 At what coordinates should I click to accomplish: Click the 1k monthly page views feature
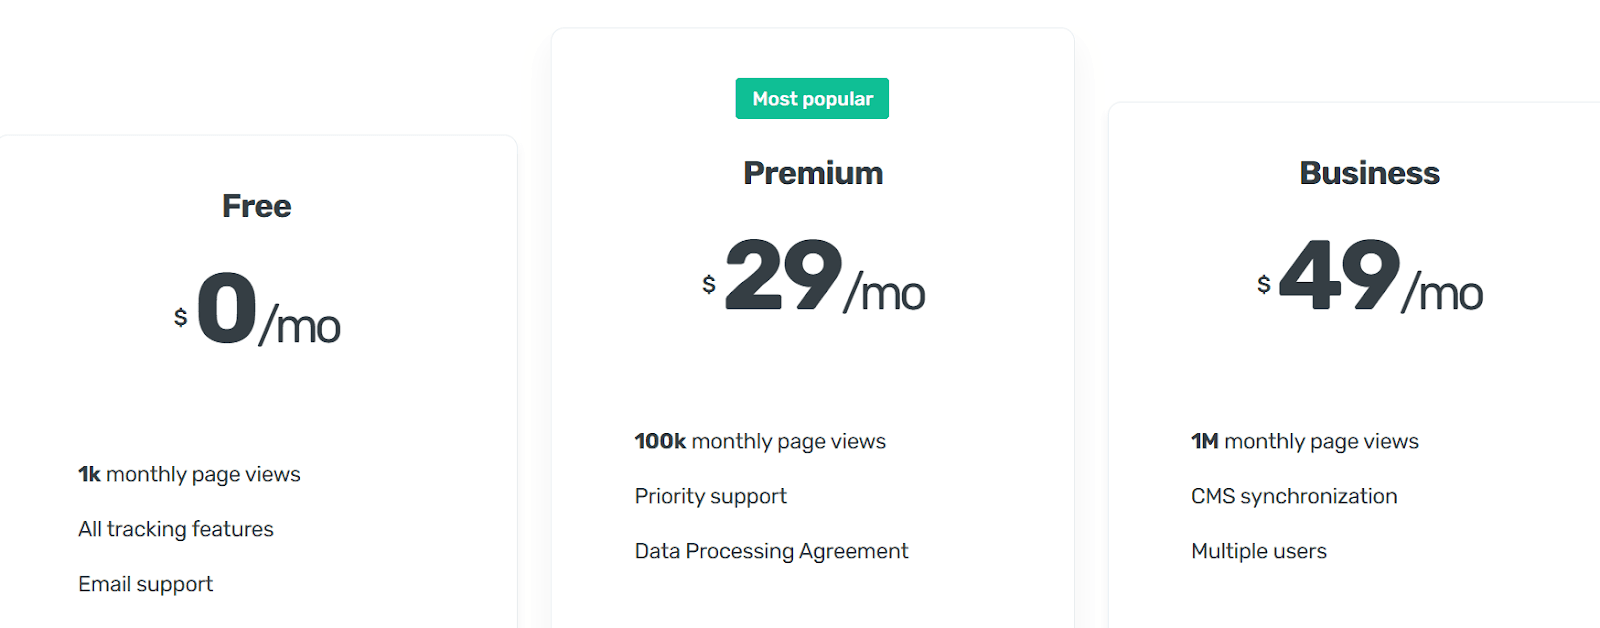click(x=189, y=474)
